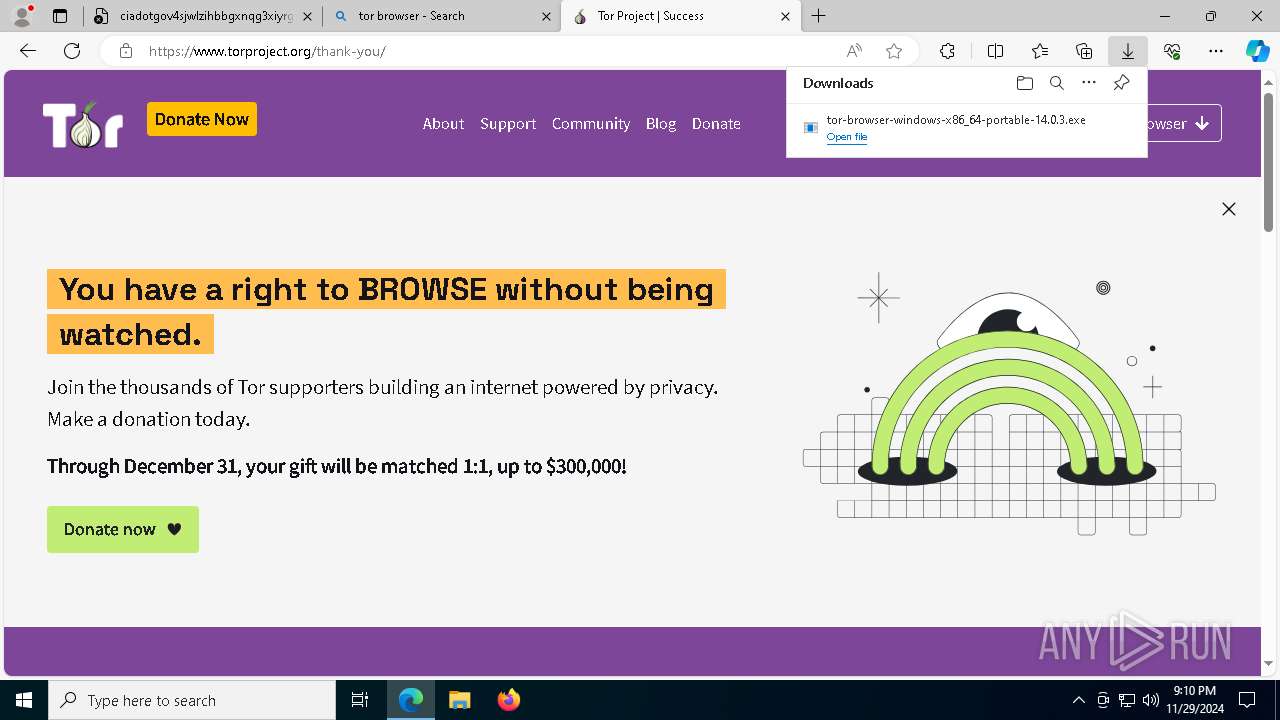Viewport: 1280px width, 720px height.
Task: Switch to ciadotgov onion tab
Action: pyautogui.click(x=204, y=16)
